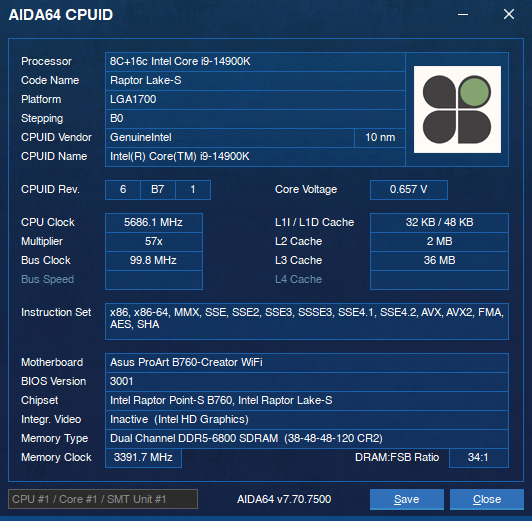Click the Core Voltage label
The image size is (532, 521).
click(x=306, y=189)
